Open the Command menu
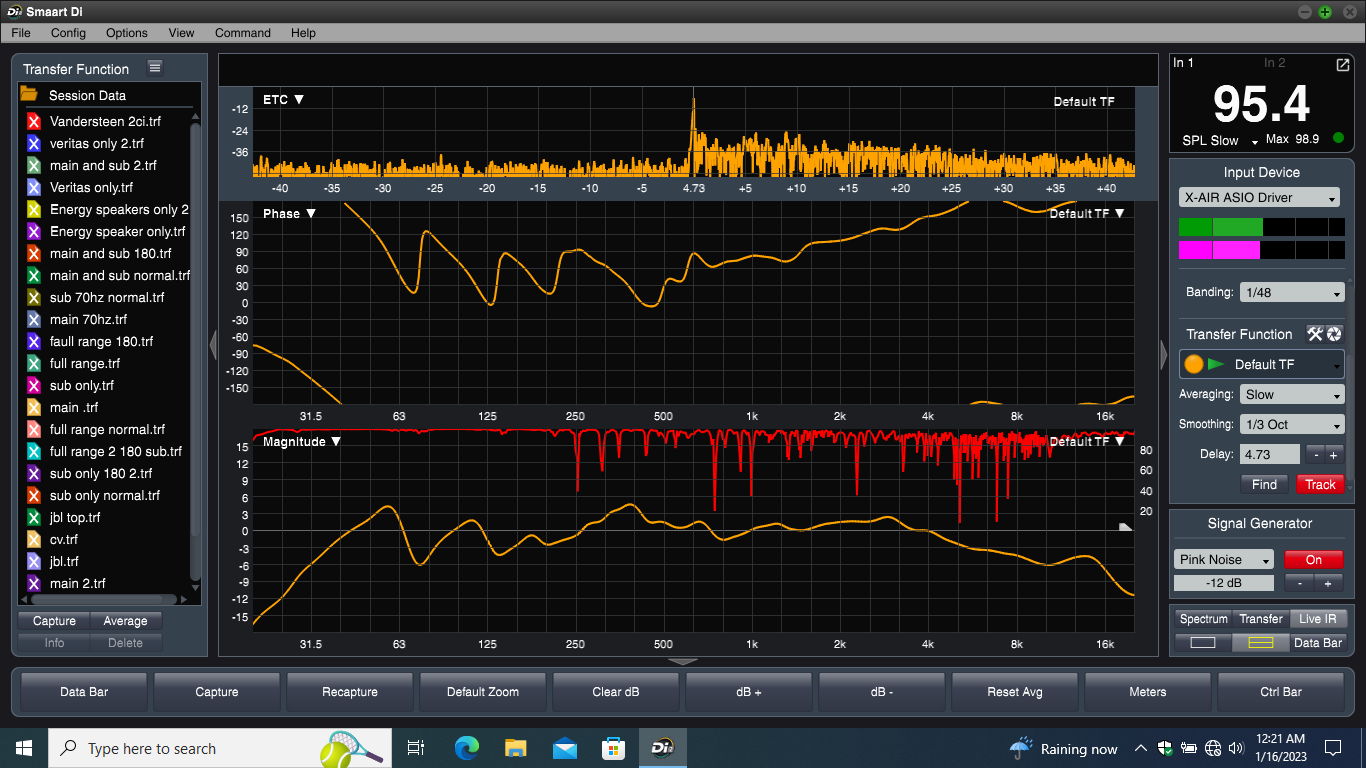The height and width of the screenshot is (768, 1366). (x=243, y=33)
